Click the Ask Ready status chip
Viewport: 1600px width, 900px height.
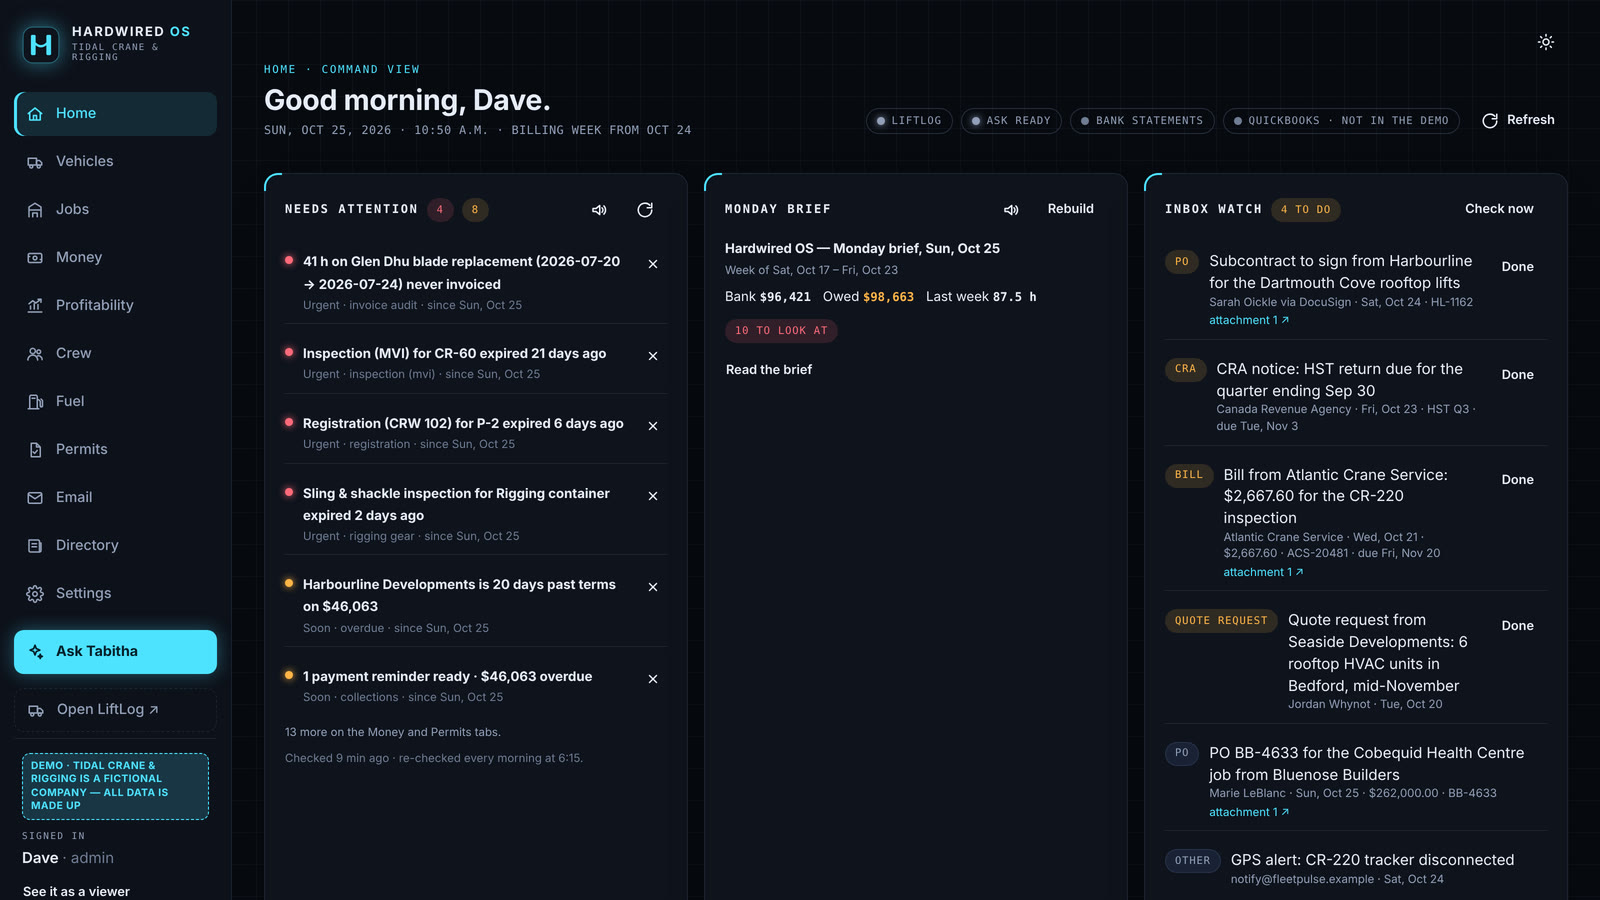[1011, 121]
